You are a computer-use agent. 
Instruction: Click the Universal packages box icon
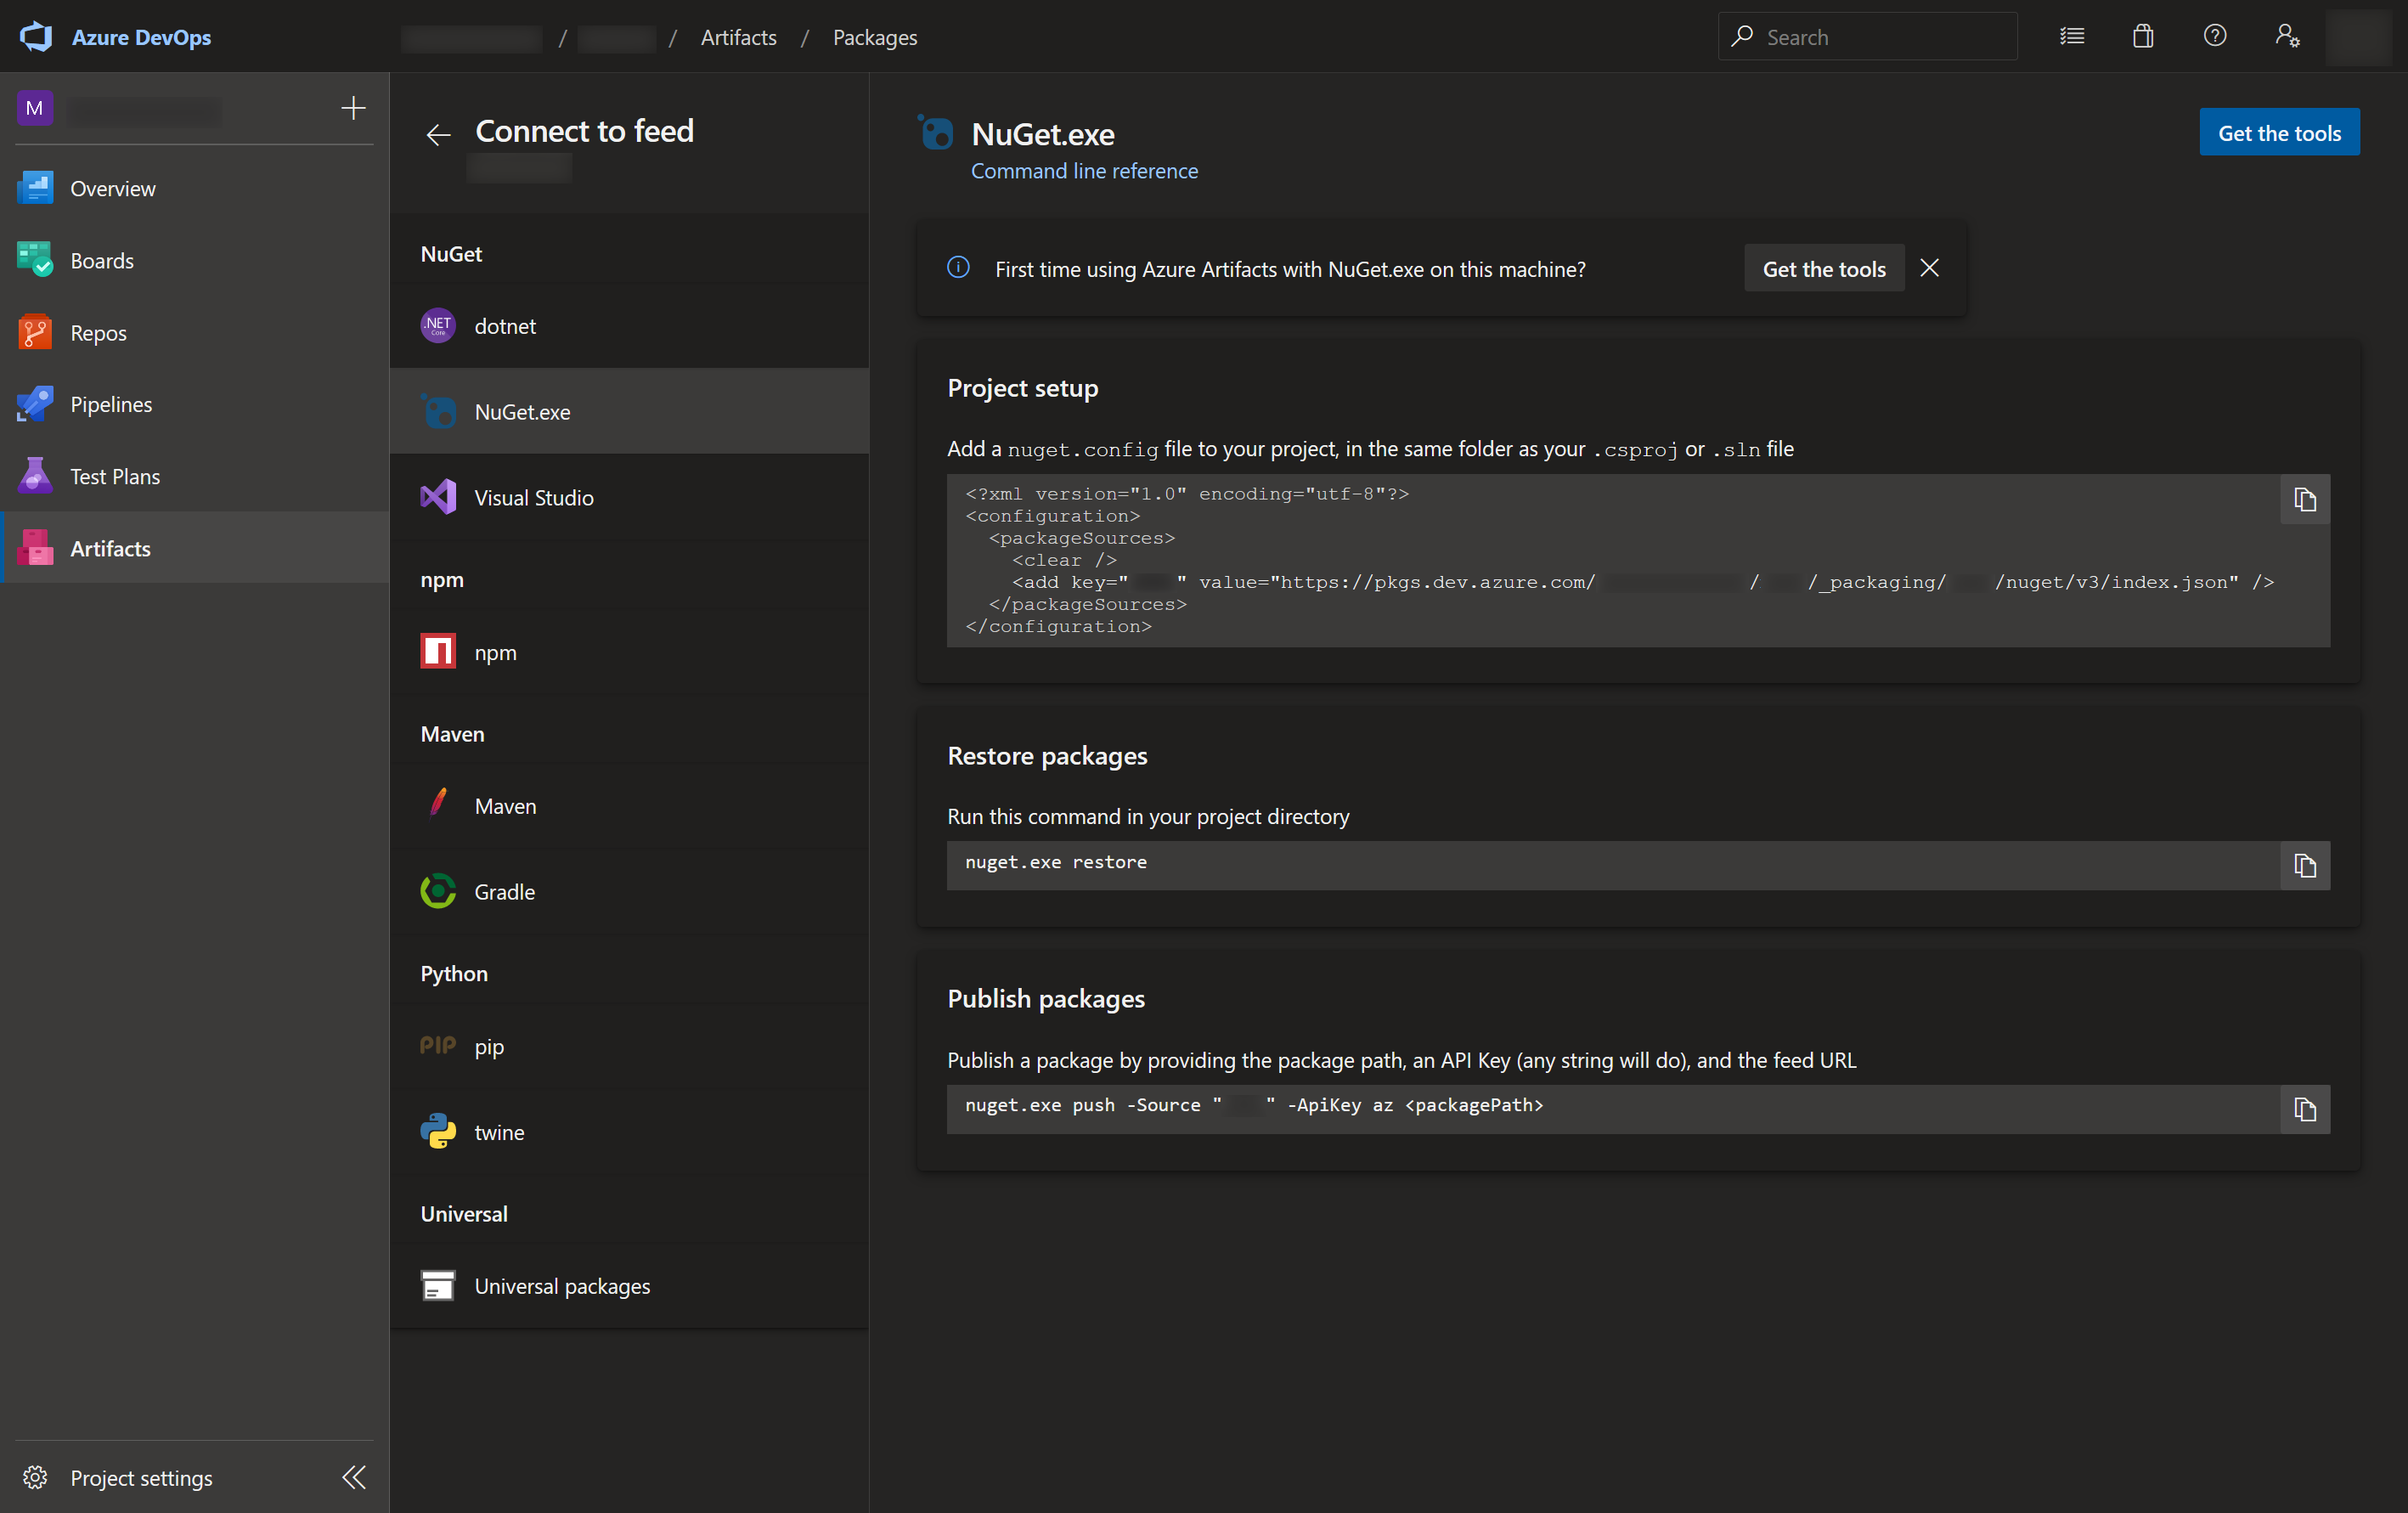click(x=438, y=1286)
